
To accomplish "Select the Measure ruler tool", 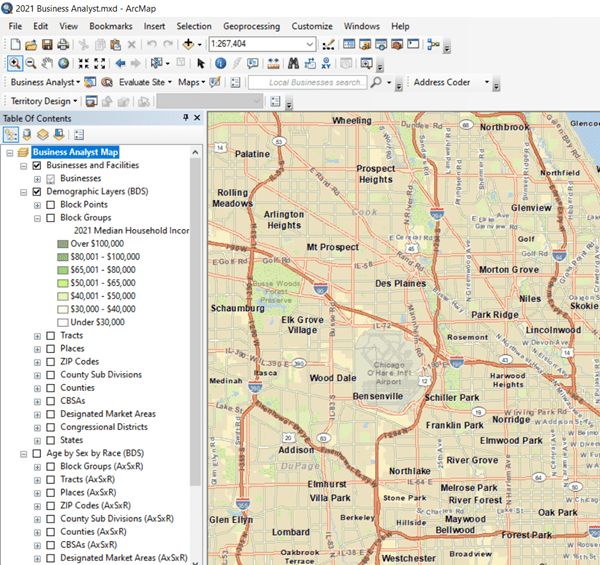I will pos(273,63).
